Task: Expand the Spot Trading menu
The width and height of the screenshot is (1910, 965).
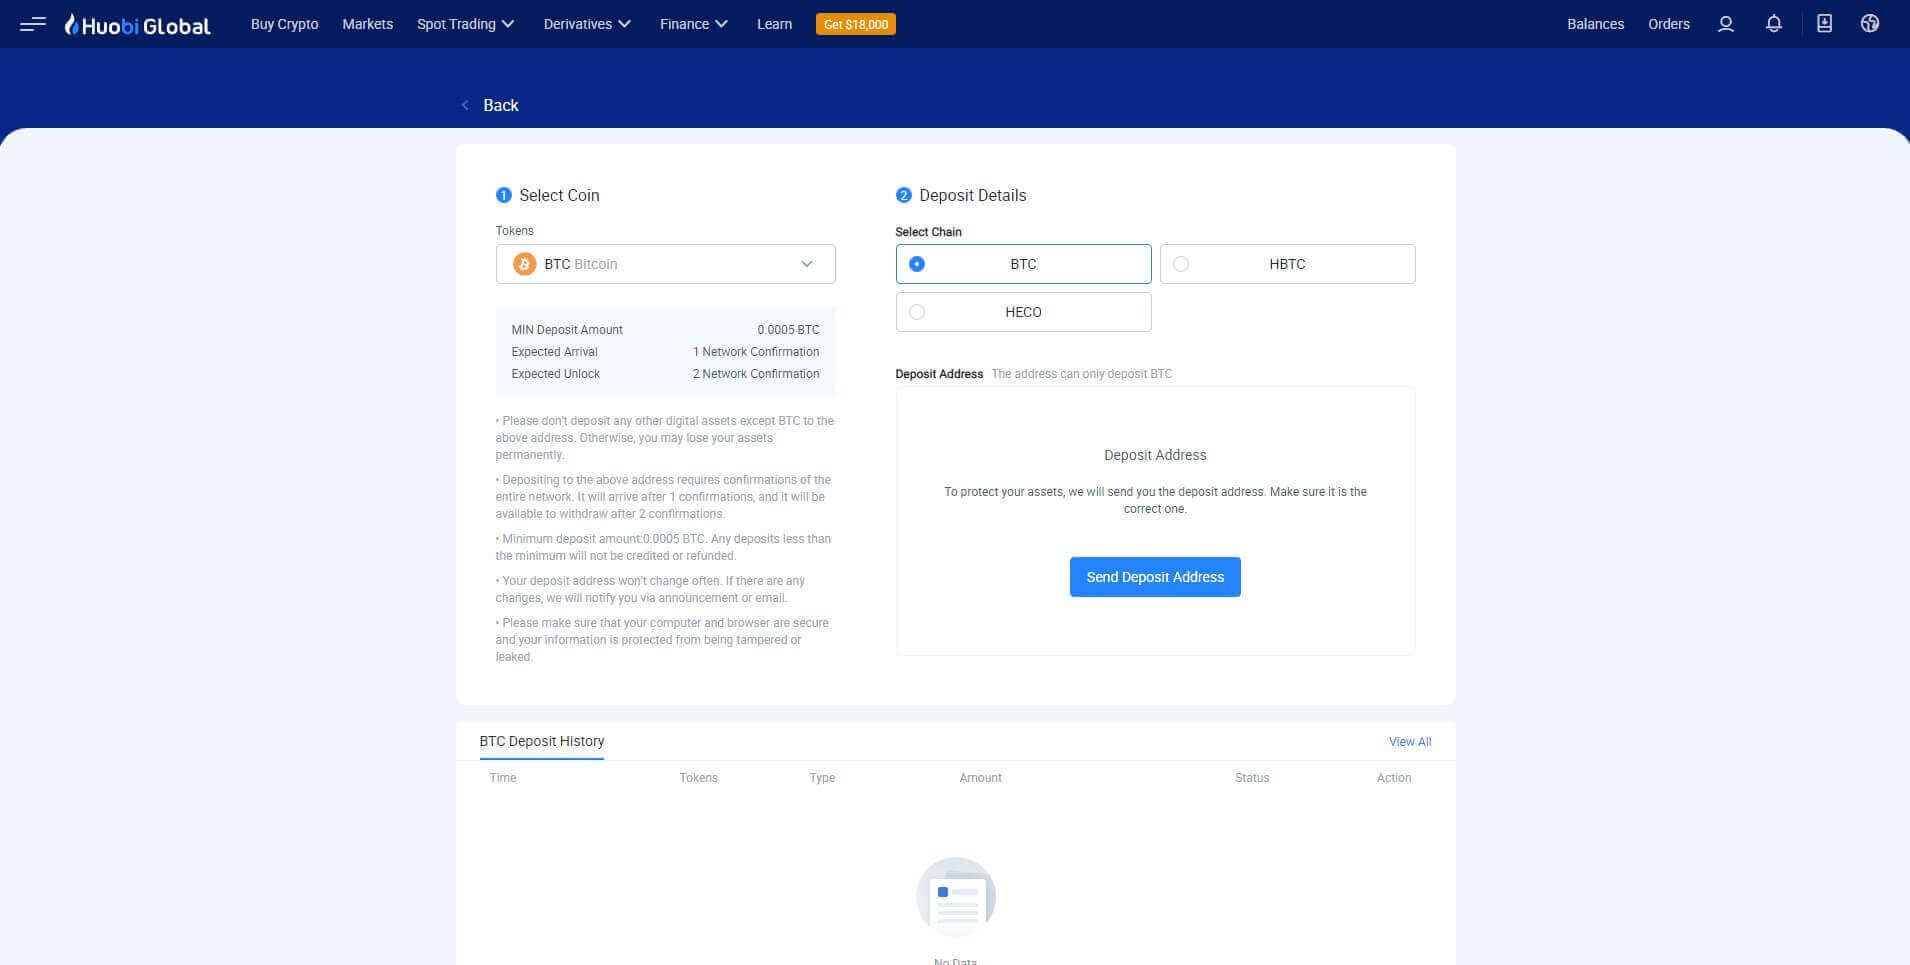Action: pos(465,24)
